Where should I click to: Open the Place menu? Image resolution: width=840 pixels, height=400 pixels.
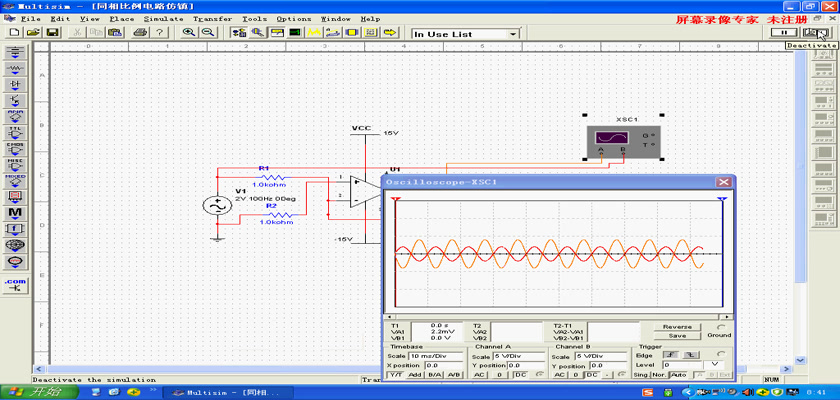[x=122, y=19]
